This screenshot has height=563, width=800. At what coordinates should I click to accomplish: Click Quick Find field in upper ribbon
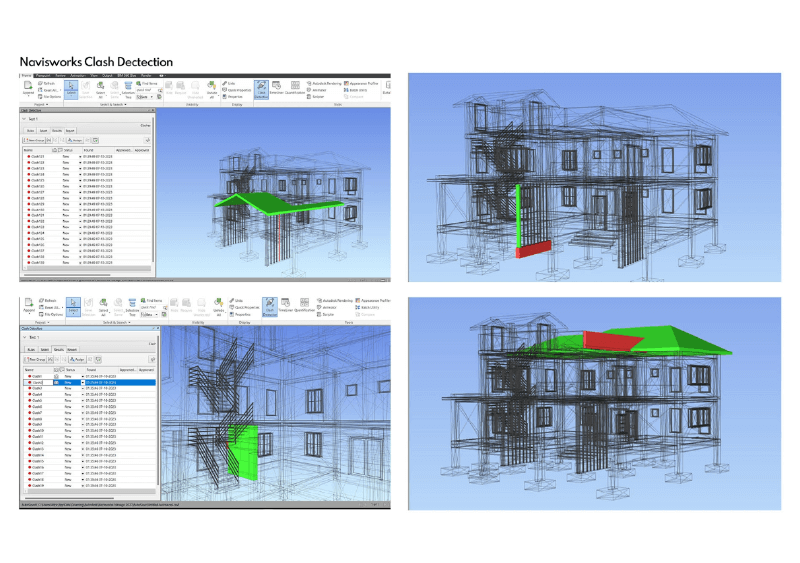click(146, 90)
